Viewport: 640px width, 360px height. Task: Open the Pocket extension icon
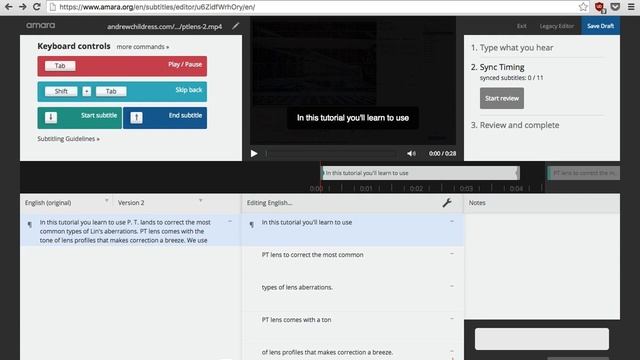click(616, 7)
